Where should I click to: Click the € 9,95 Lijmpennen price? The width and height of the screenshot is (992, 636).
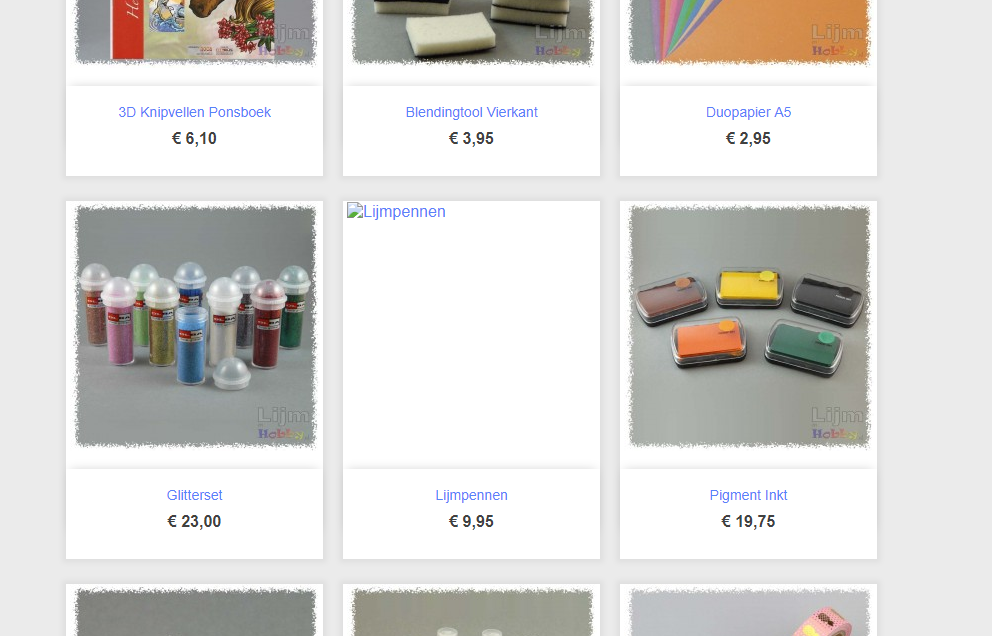pos(471,521)
